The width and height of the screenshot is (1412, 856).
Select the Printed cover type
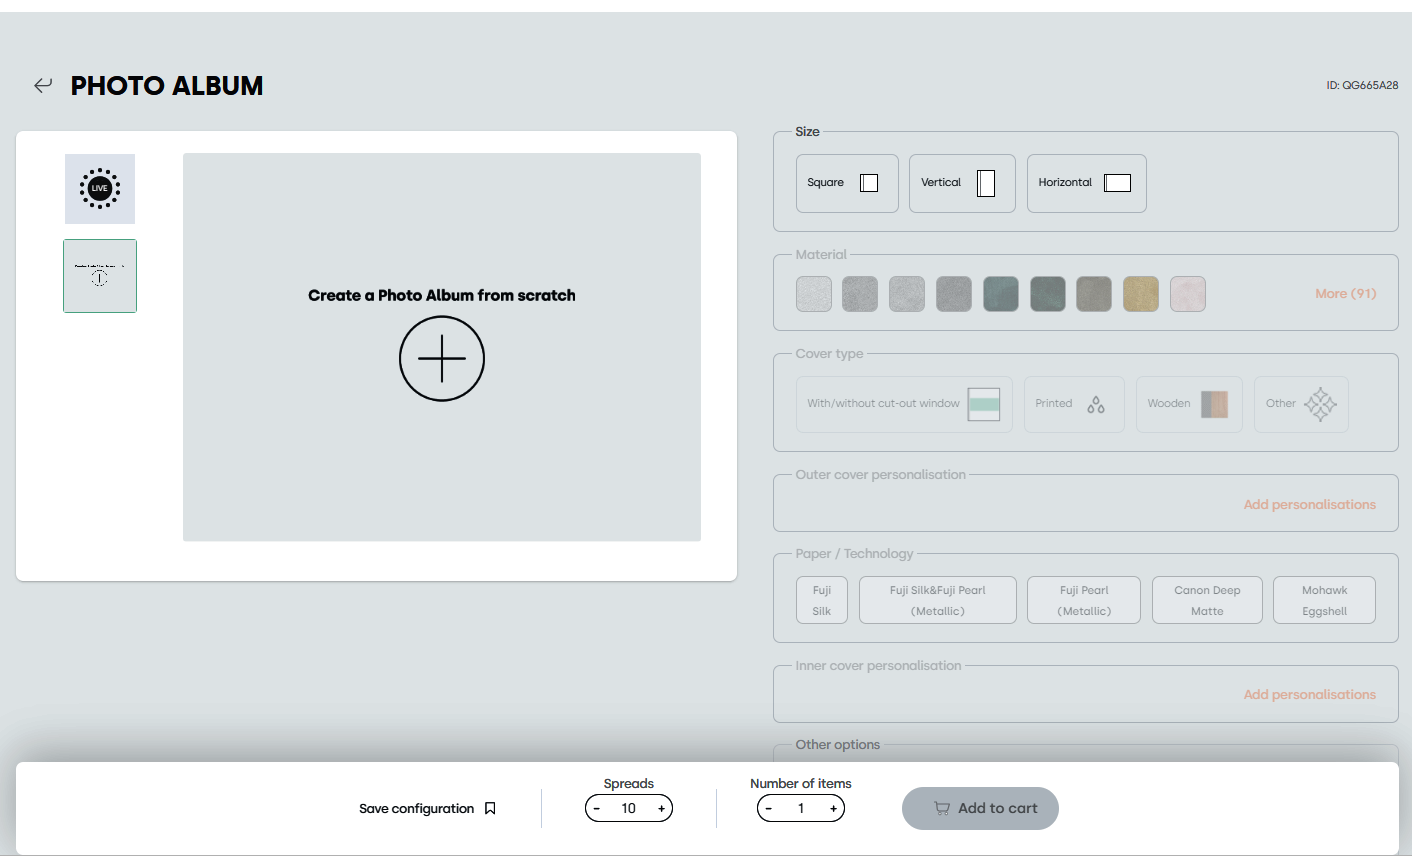coord(1074,404)
